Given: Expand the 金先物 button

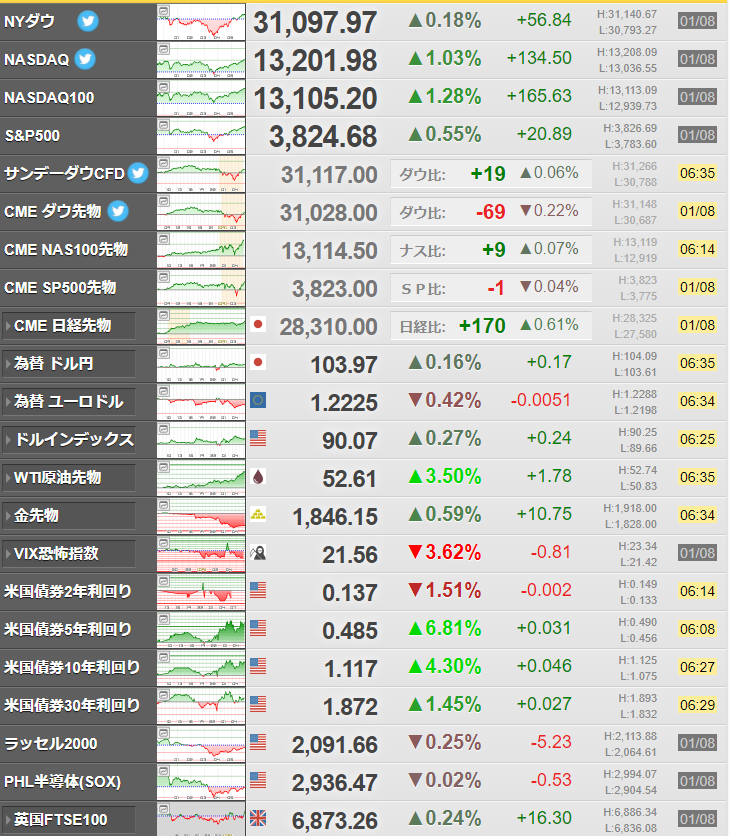Looking at the screenshot, I should tap(69, 516).
